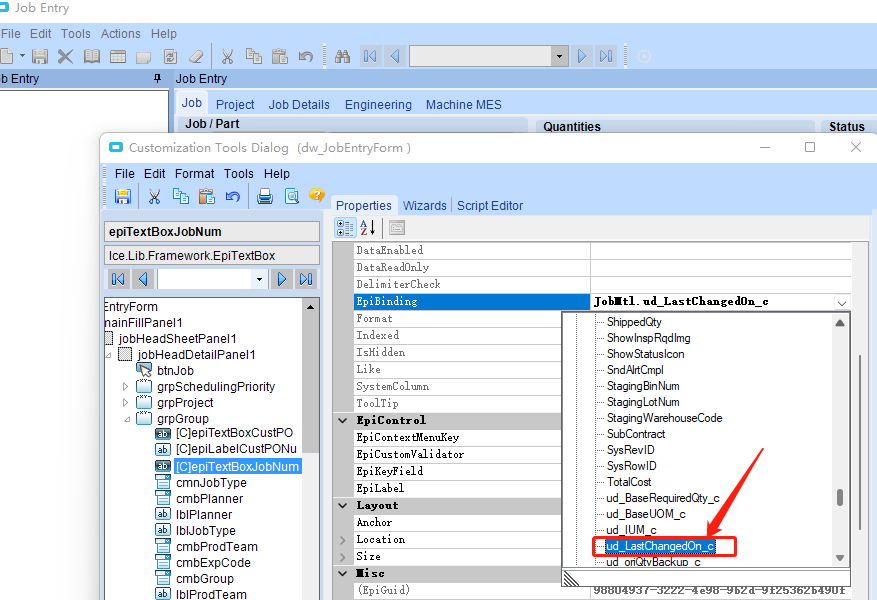Expand the Size property

coord(343,557)
